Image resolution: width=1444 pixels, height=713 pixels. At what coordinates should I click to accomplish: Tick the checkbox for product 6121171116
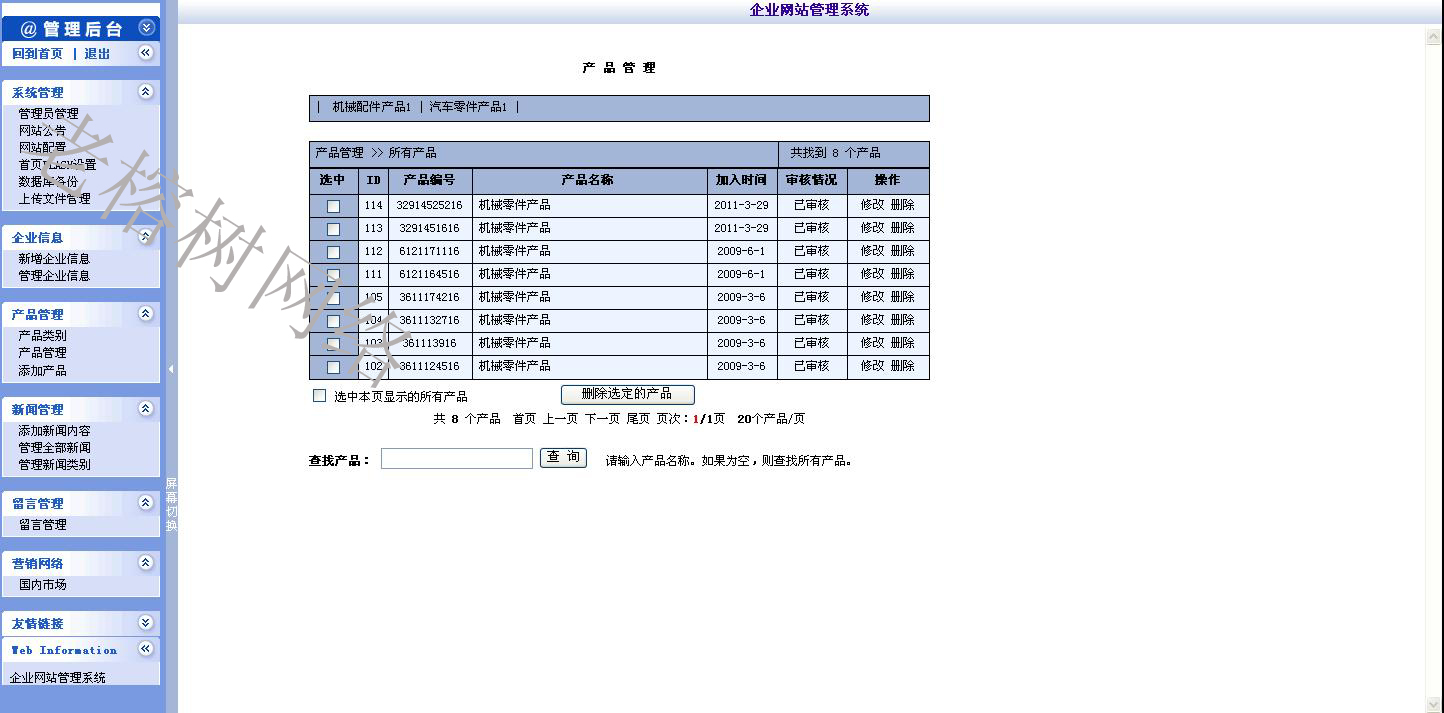click(x=333, y=252)
